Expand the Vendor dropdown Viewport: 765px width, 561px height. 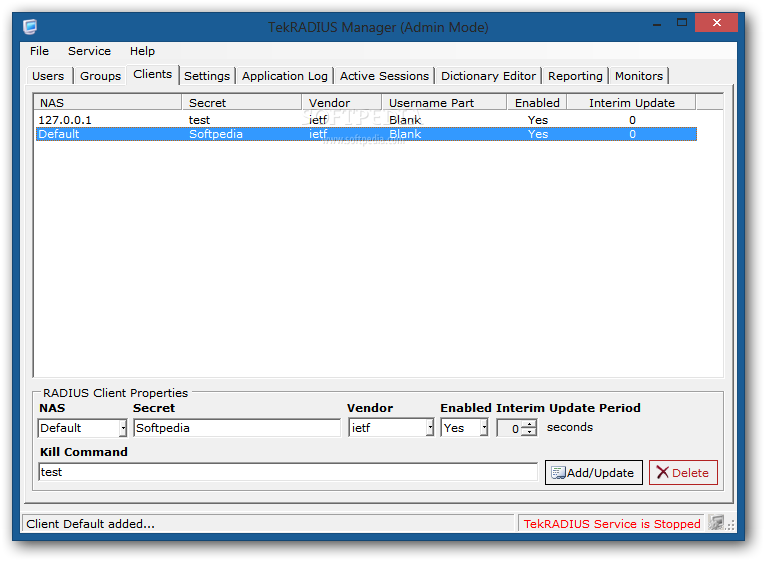pyautogui.click(x=430, y=428)
